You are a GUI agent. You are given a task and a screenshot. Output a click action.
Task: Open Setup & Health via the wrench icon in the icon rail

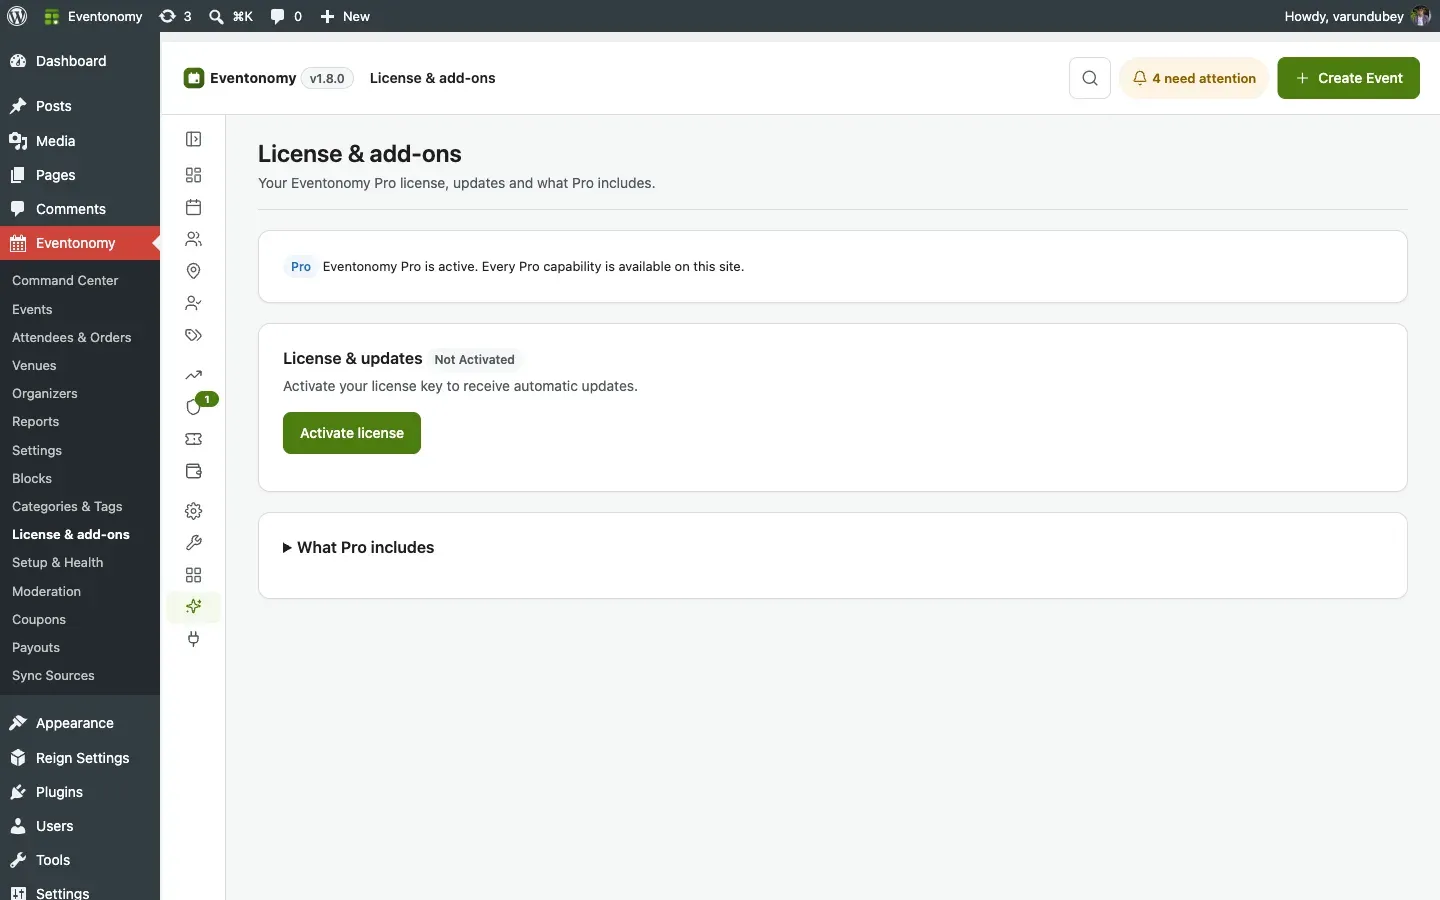click(x=194, y=543)
